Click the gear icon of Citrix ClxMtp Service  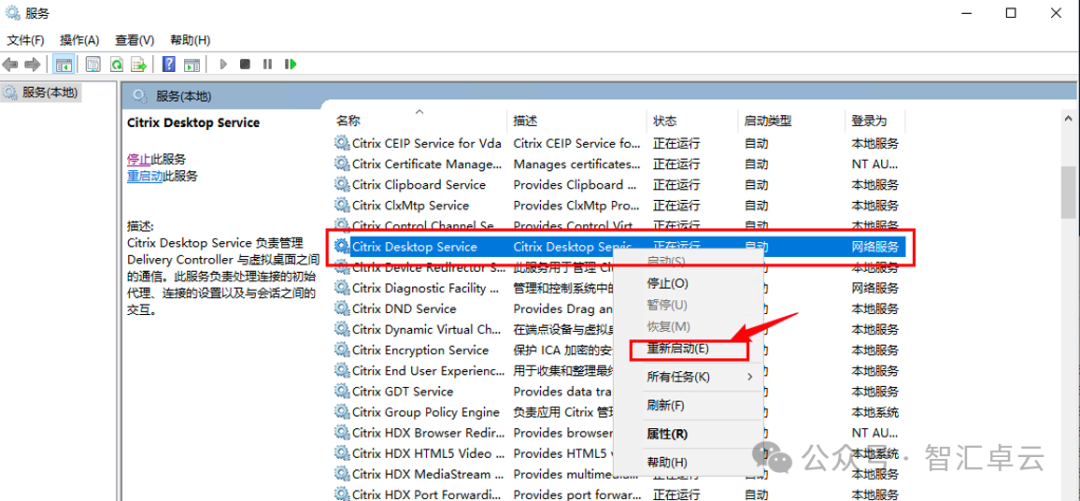point(342,205)
